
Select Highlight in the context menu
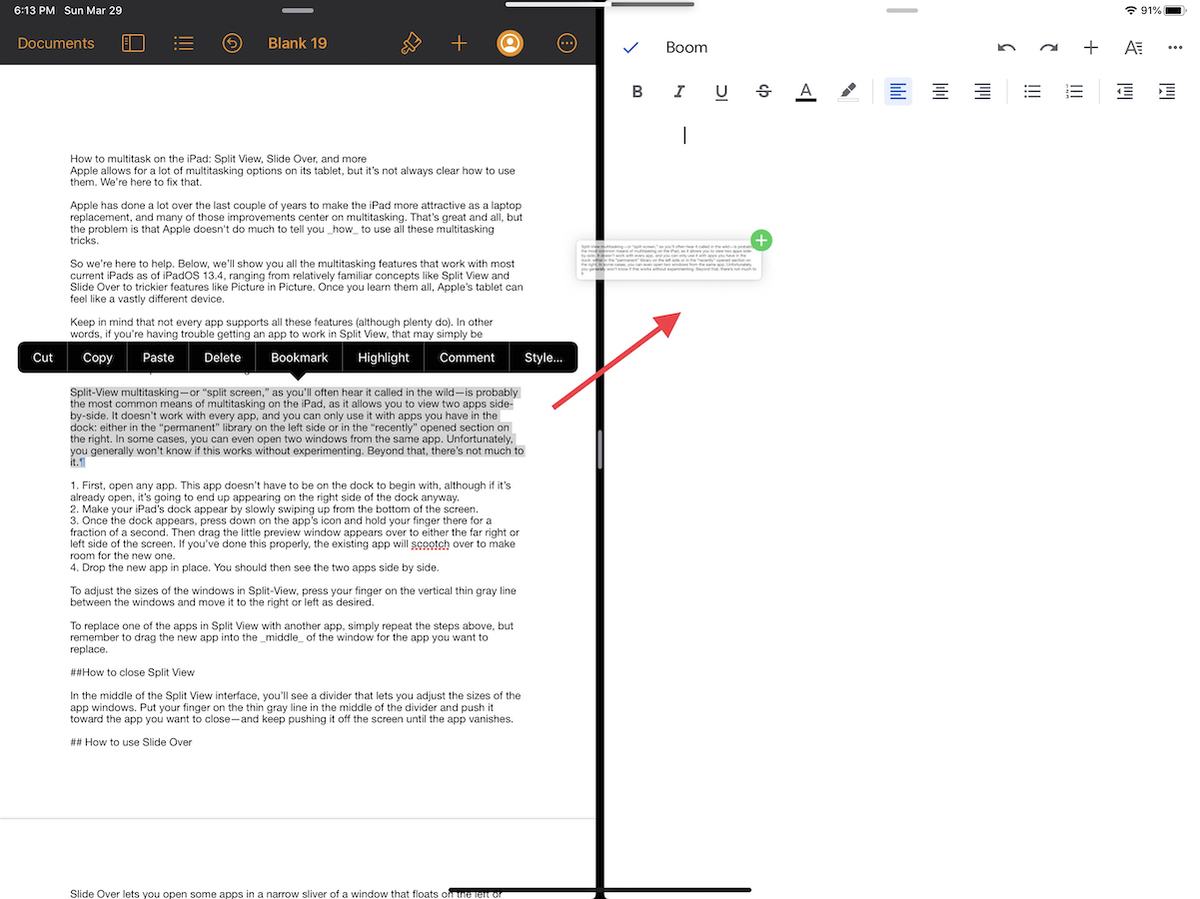pyautogui.click(x=383, y=357)
